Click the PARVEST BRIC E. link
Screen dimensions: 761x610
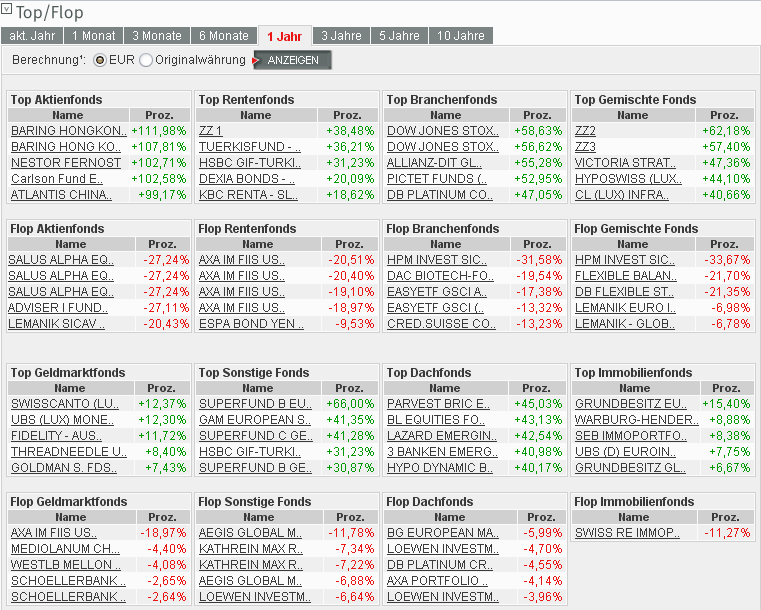click(438, 403)
